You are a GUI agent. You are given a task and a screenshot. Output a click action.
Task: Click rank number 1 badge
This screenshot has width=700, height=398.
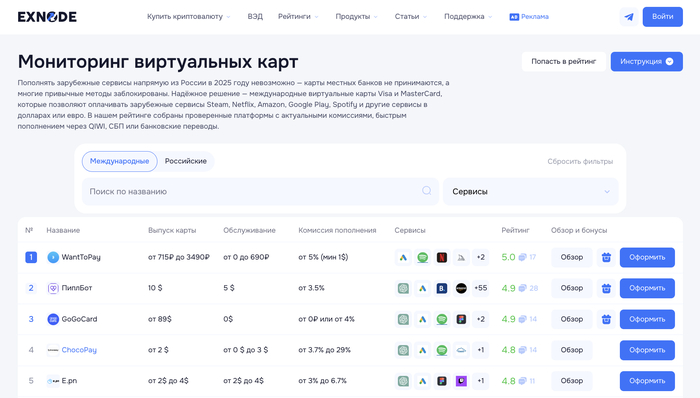pyautogui.click(x=31, y=257)
